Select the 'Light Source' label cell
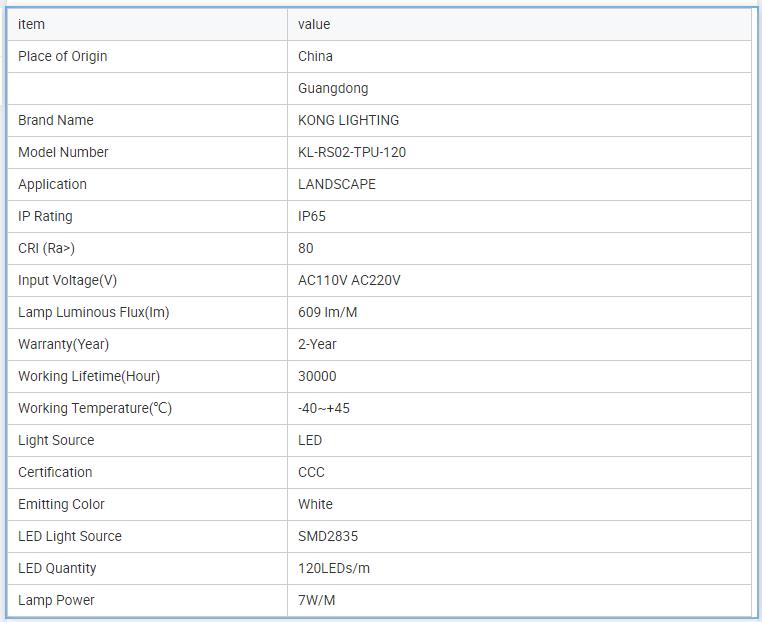The height and width of the screenshot is (622, 762). pos(56,440)
